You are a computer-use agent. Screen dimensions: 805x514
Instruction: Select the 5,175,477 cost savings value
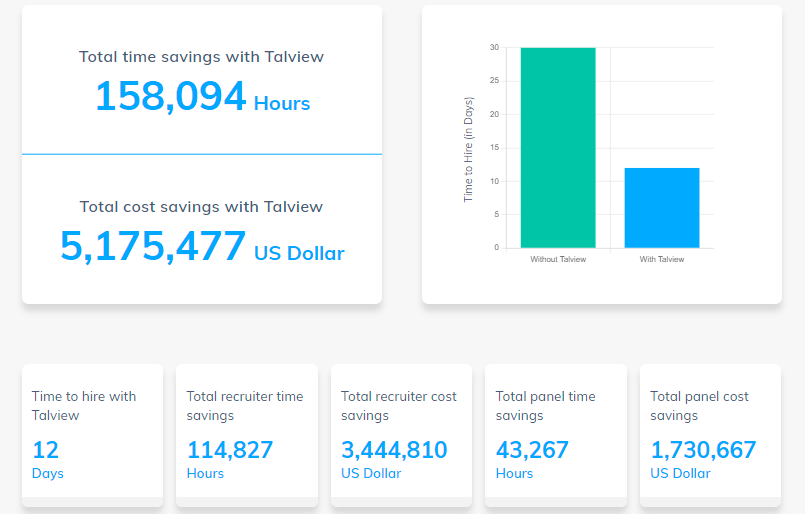point(152,246)
